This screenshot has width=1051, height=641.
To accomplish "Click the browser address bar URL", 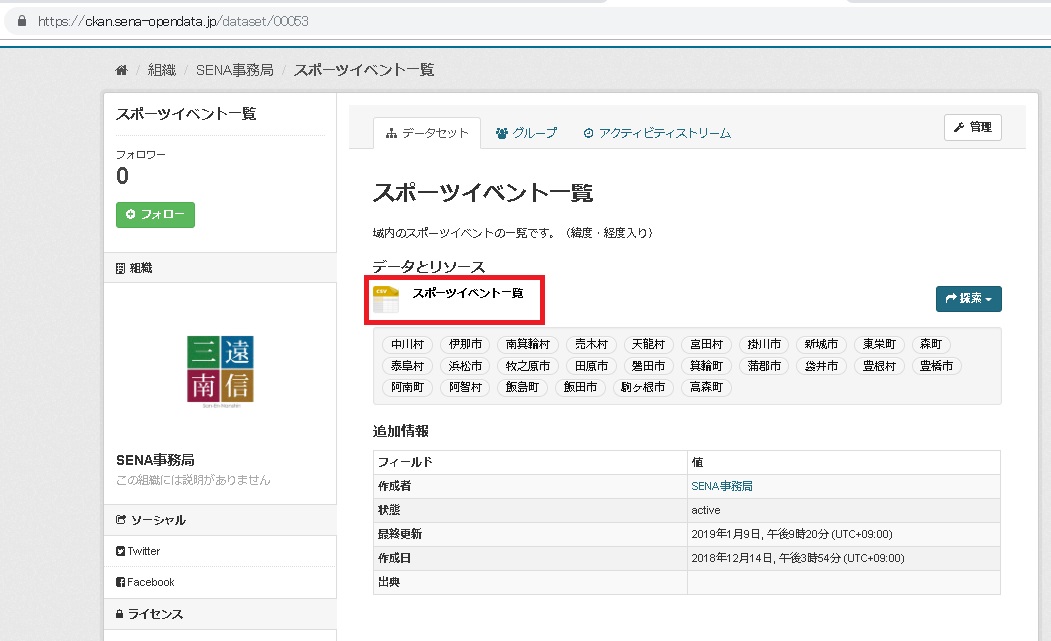I will (x=172, y=20).
